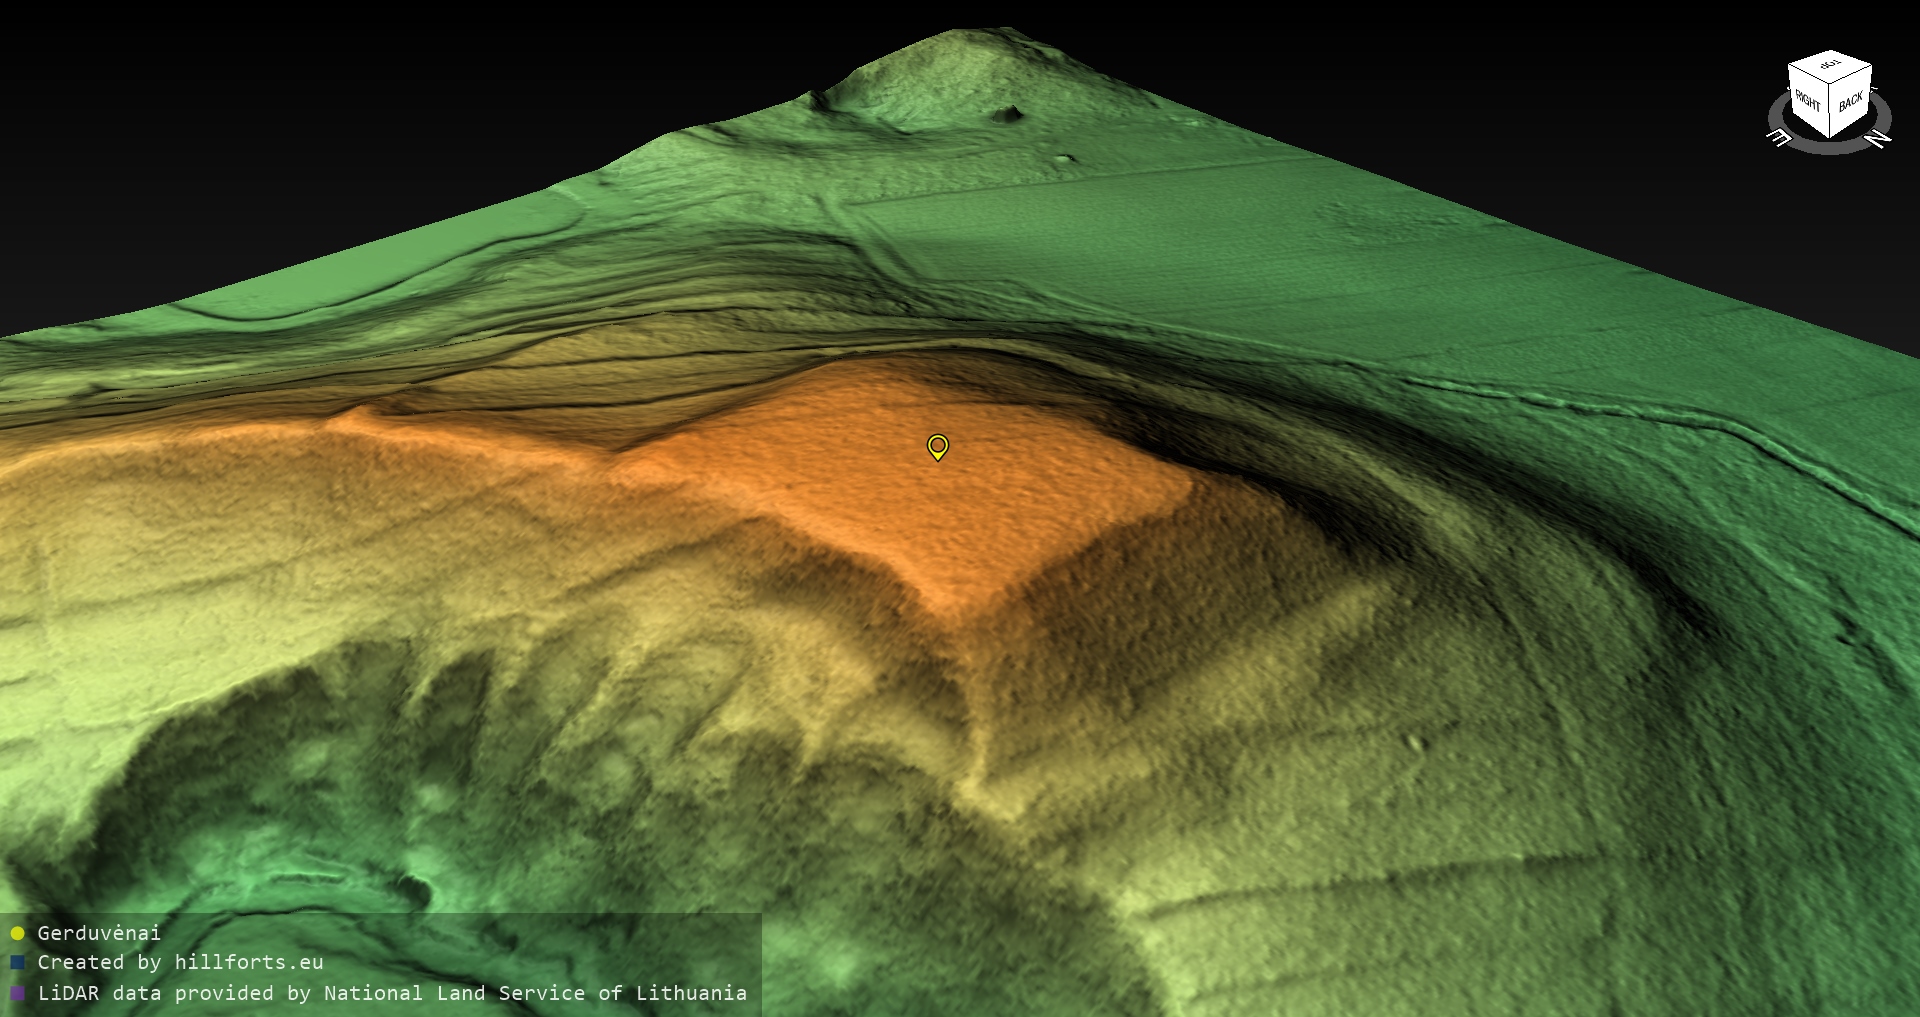Click the N compass letter
1920x1017 pixels.
point(1878,139)
